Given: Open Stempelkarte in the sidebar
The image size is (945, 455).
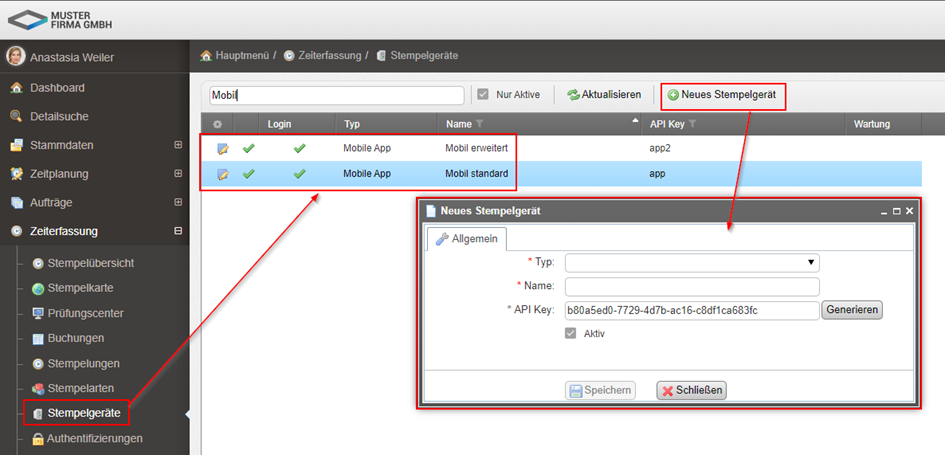Looking at the screenshot, I should pyautogui.click(x=81, y=288).
